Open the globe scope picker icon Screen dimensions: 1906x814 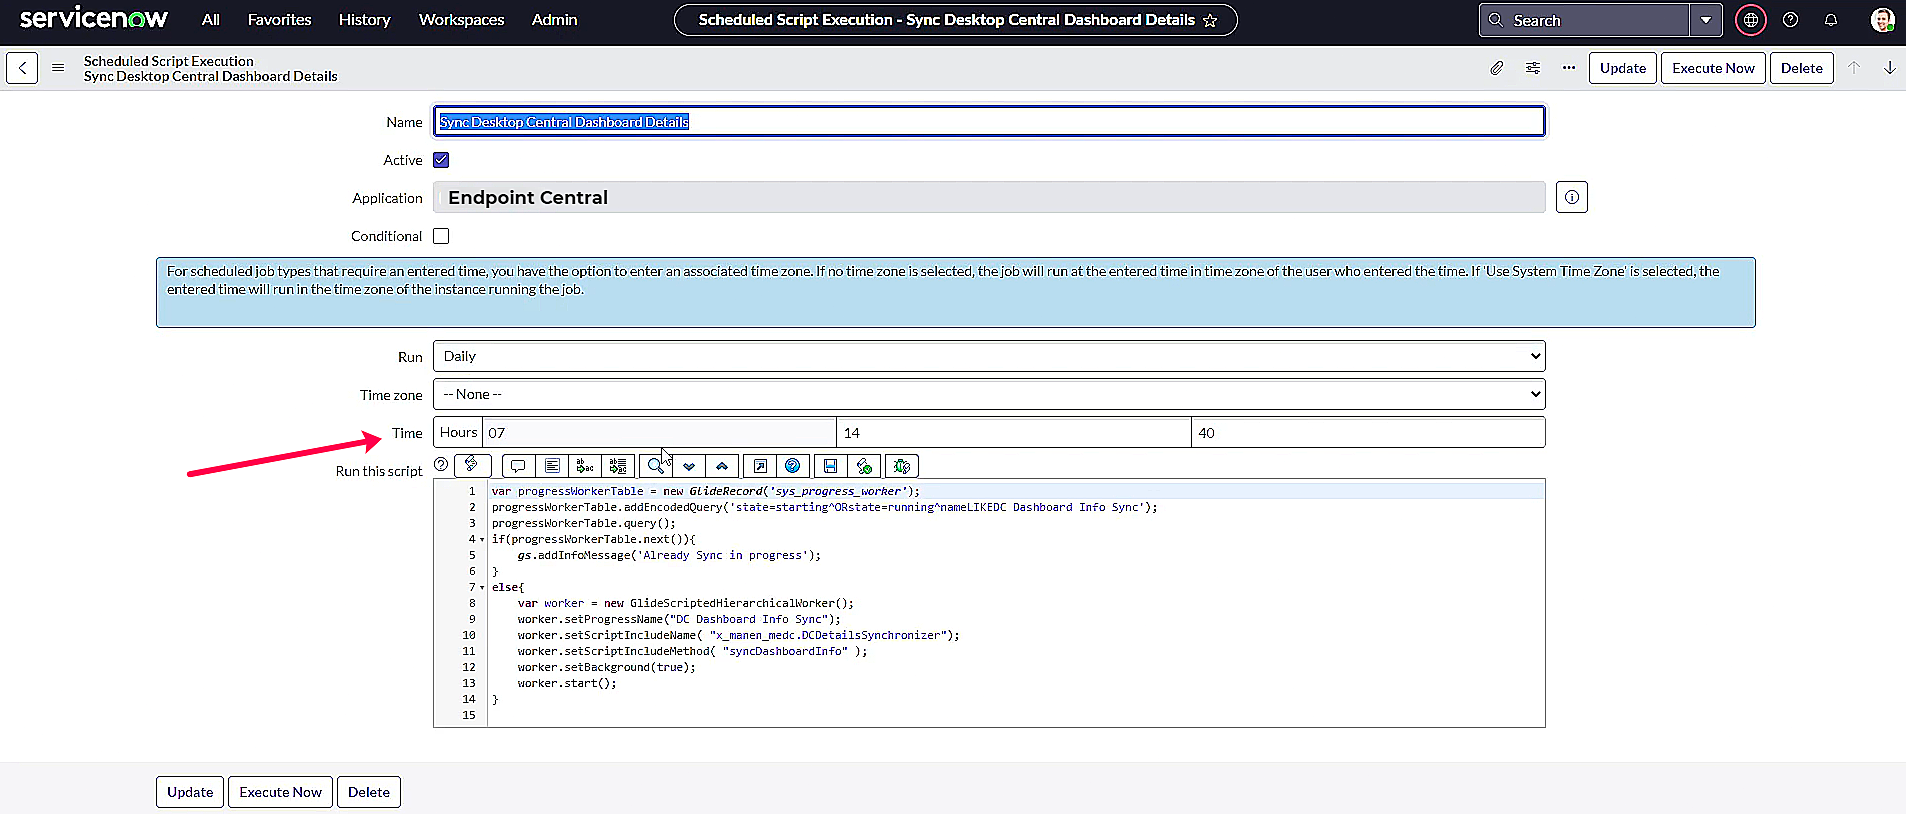pyautogui.click(x=1750, y=20)
